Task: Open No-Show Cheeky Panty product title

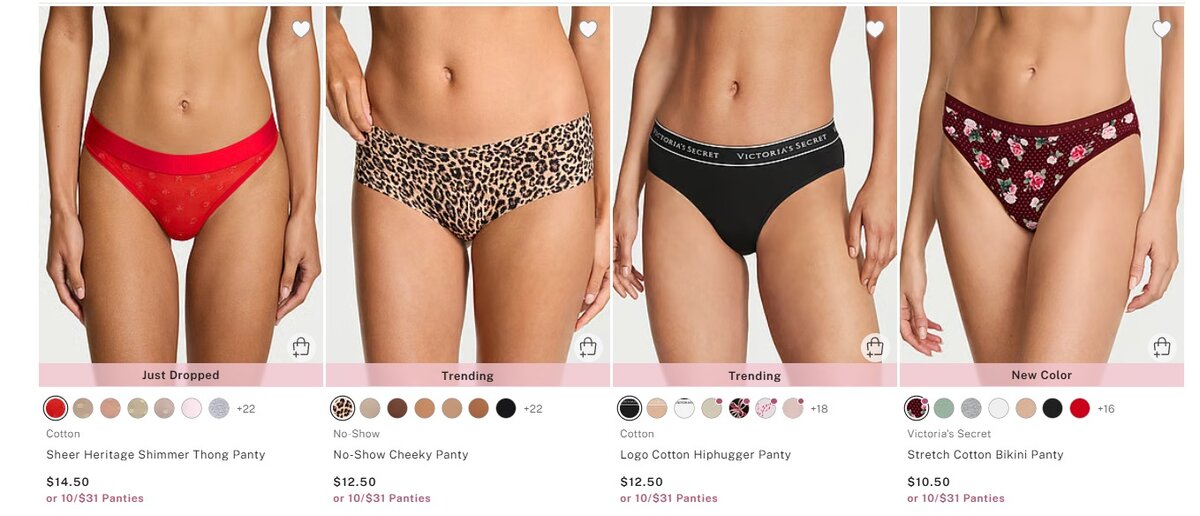Action: point(401,455)
